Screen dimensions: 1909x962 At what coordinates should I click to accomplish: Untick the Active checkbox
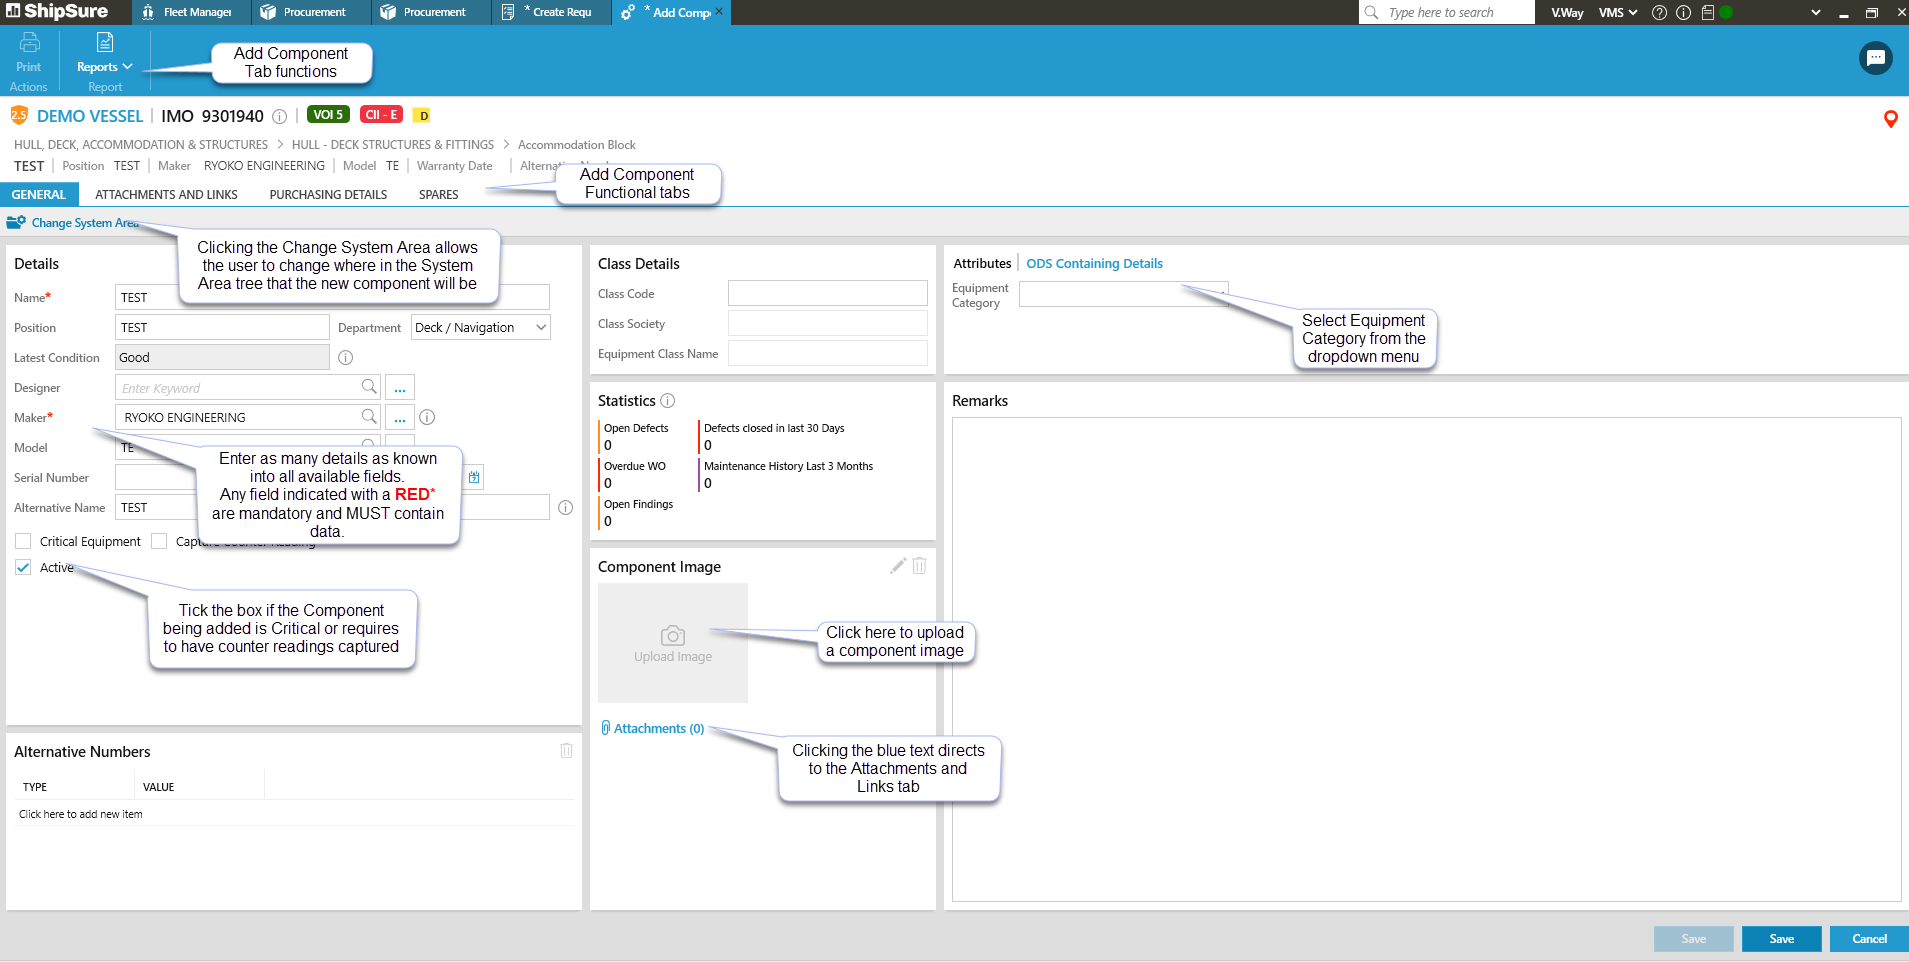(23, 567)
